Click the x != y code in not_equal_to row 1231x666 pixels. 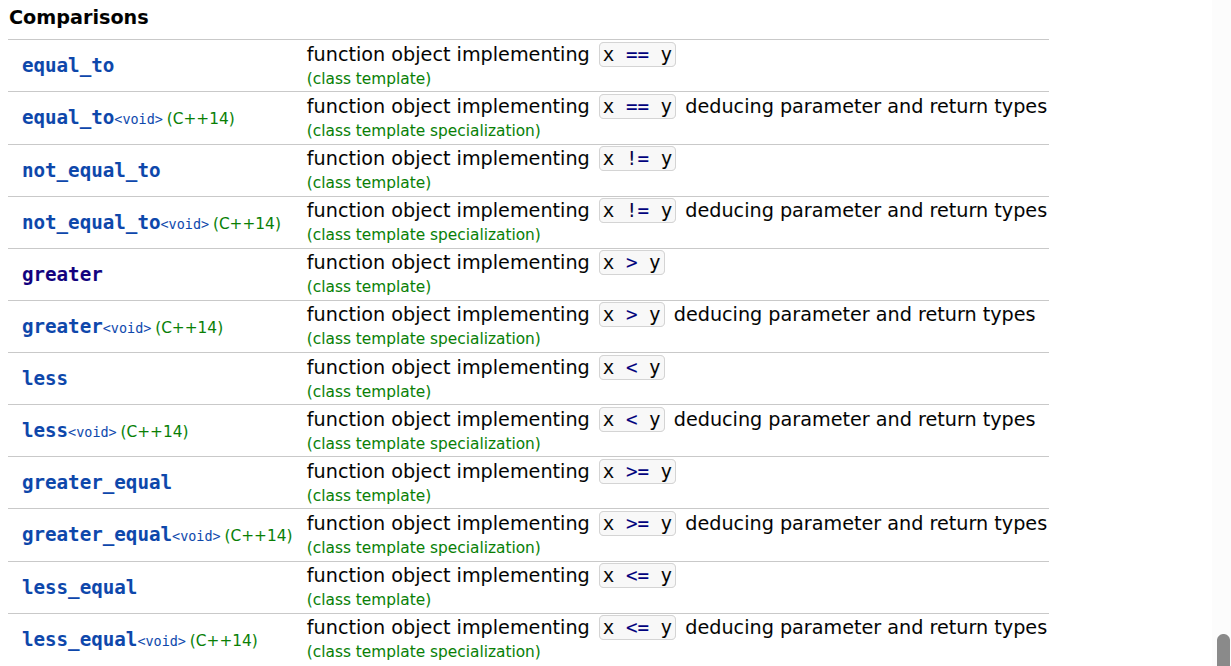(x=637, y=159)
